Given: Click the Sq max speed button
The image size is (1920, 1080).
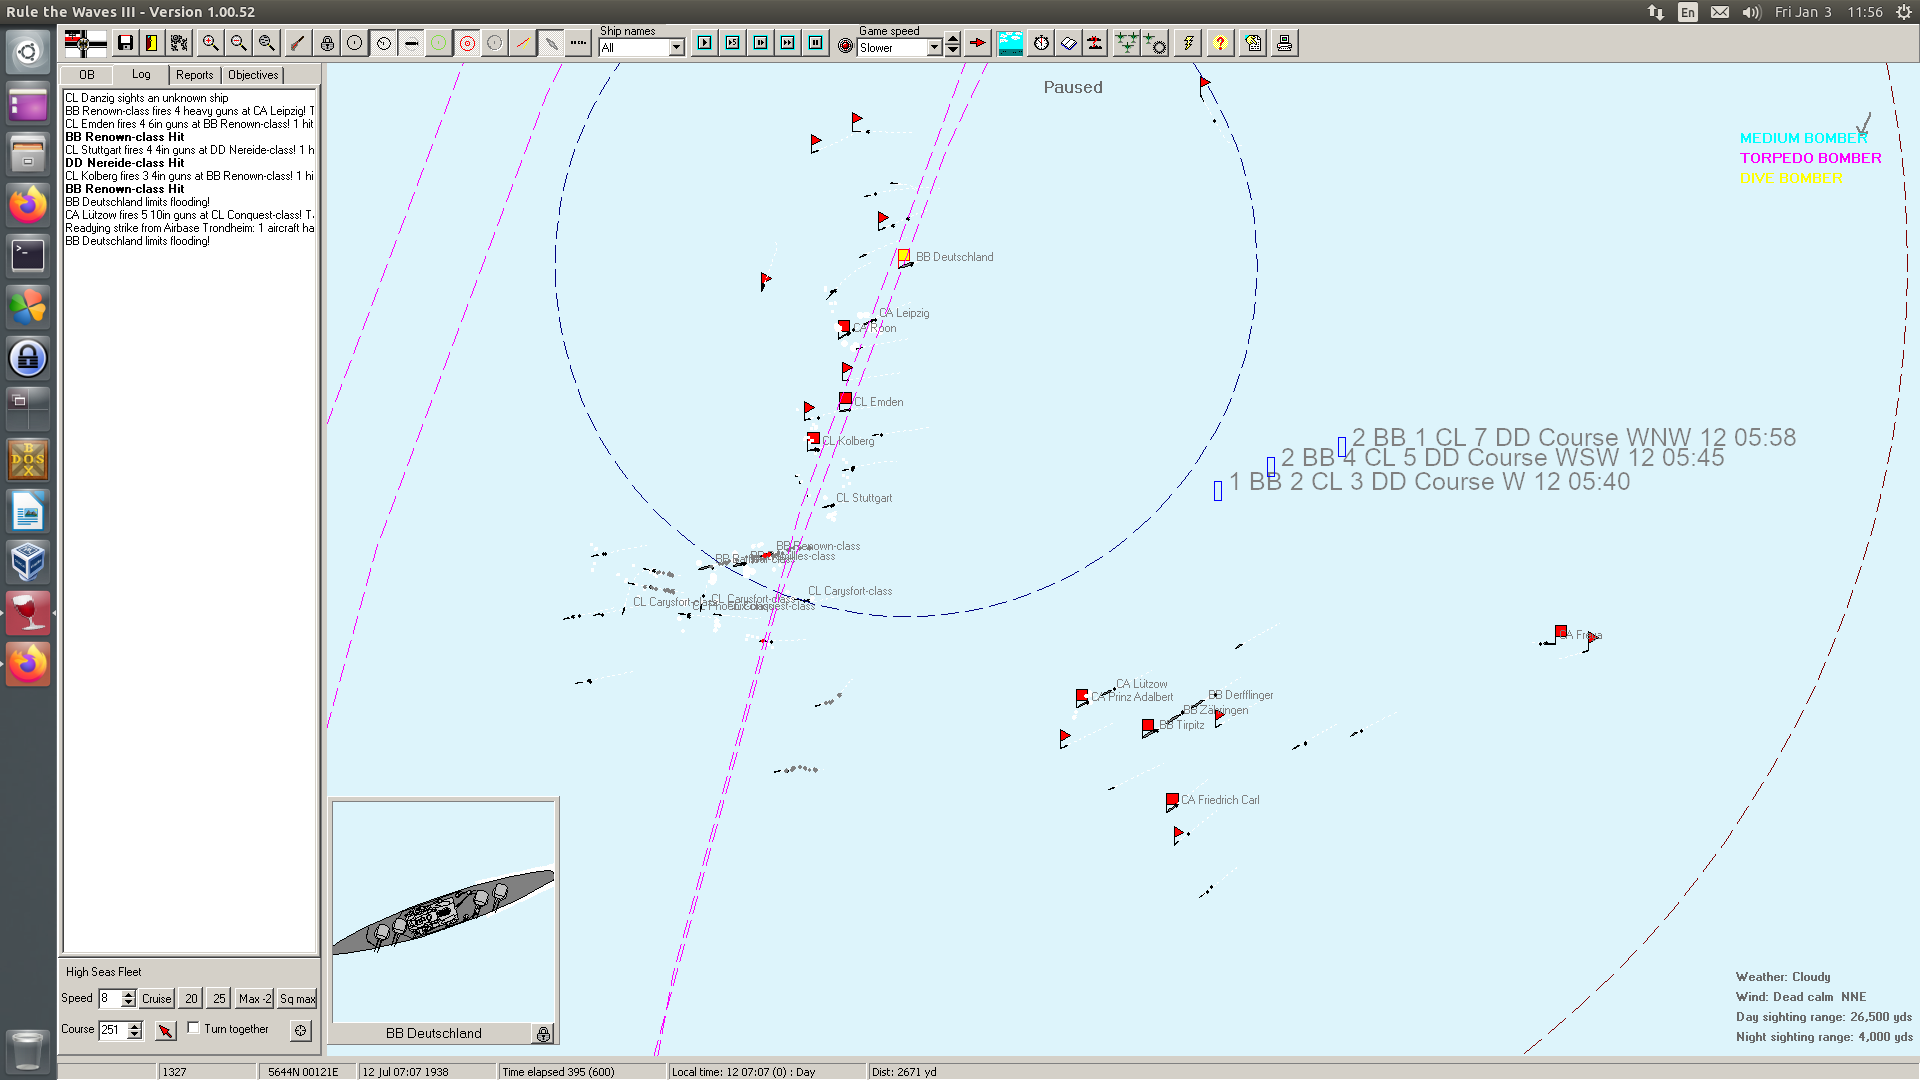Looking at the screenshot, I should (297, 999).
